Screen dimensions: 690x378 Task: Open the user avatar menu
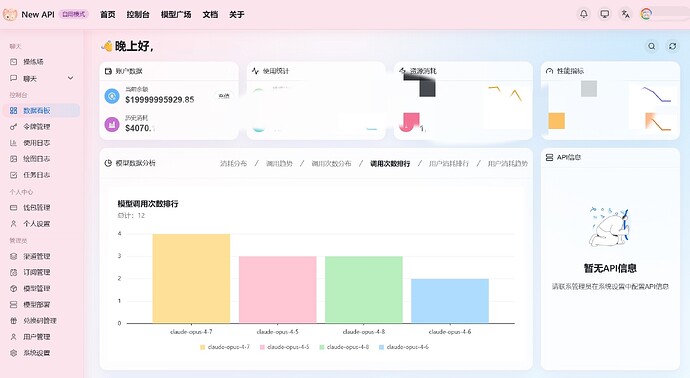point(646,14)
